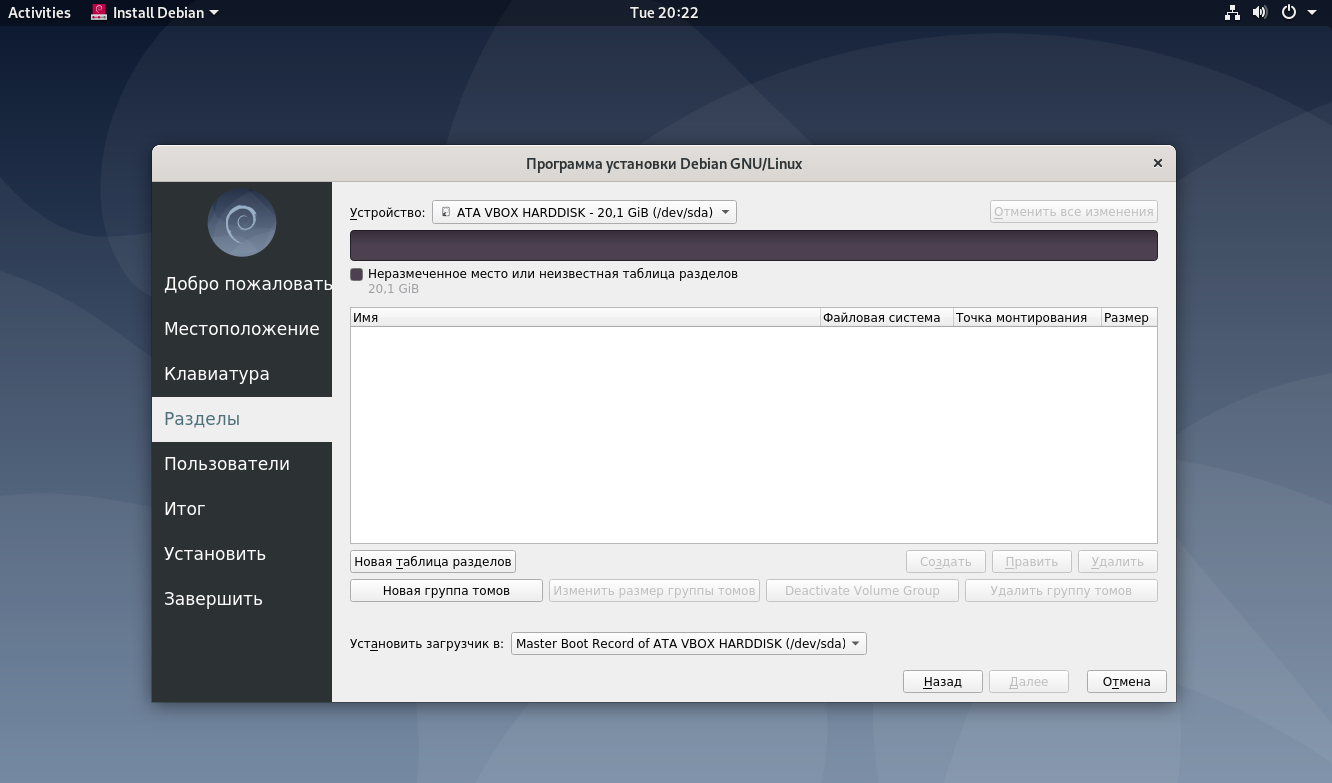Screen dimensions: 1332x783
Task: Go to the Пользователи step
Action: [242, 464]
